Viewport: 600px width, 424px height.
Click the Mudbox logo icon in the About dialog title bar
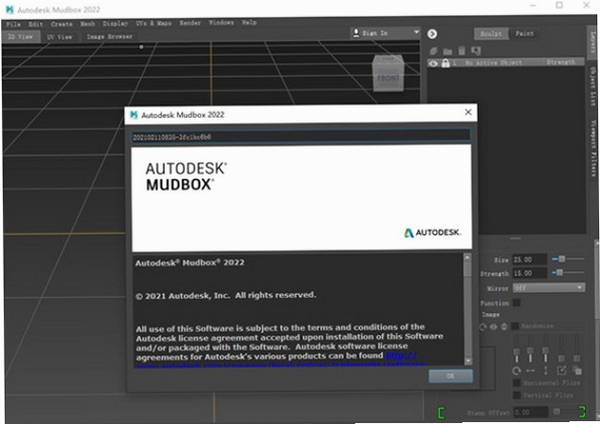click(134, 114)
